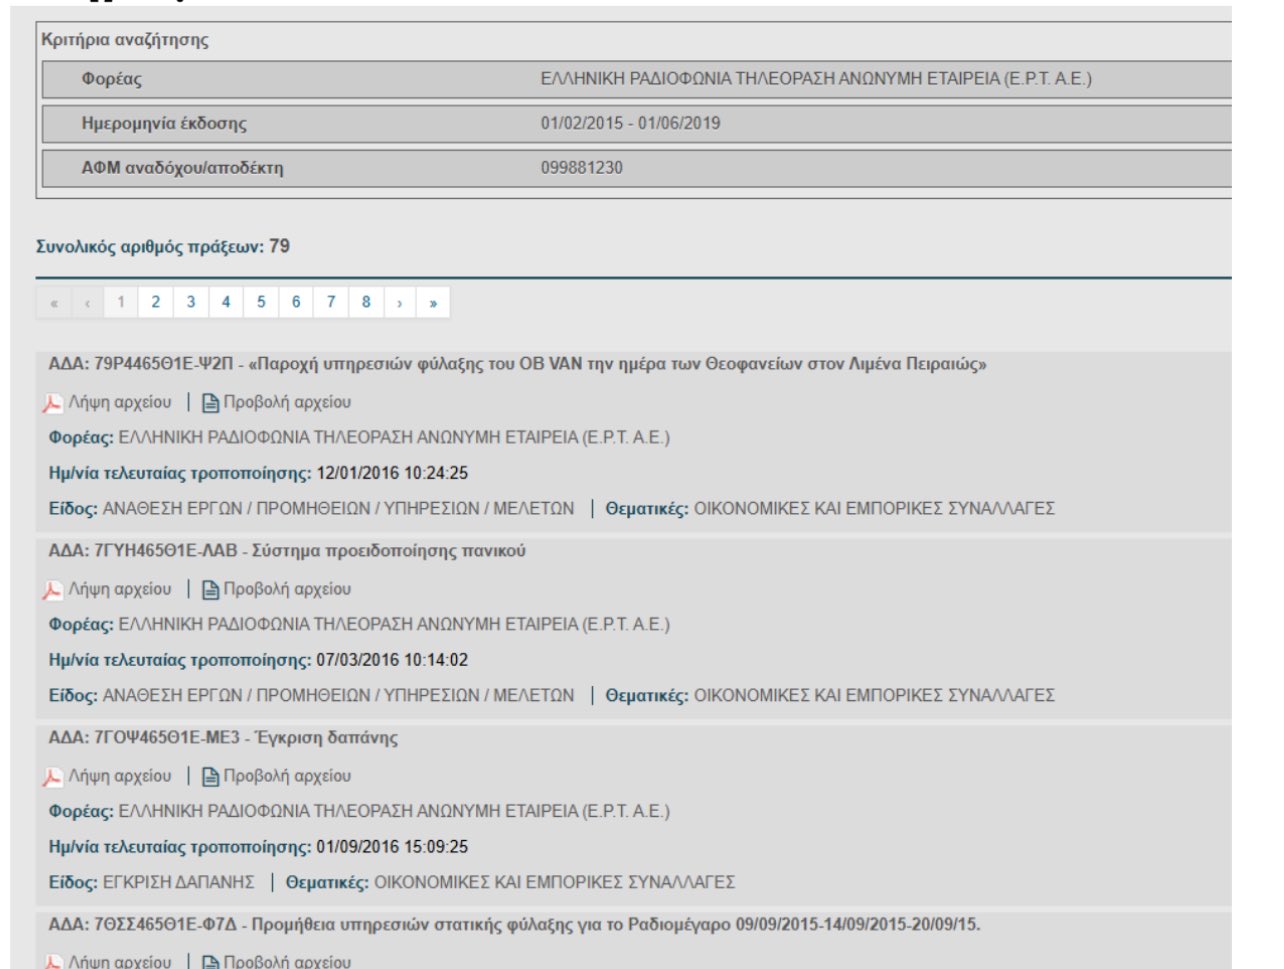Go to results page 2

click(156, 302)
